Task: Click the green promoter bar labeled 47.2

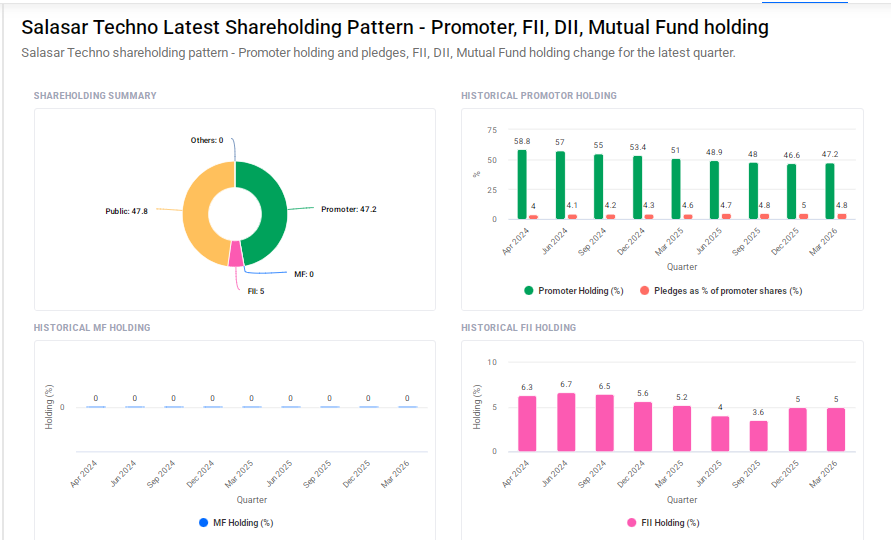Action: pos(830,191)
